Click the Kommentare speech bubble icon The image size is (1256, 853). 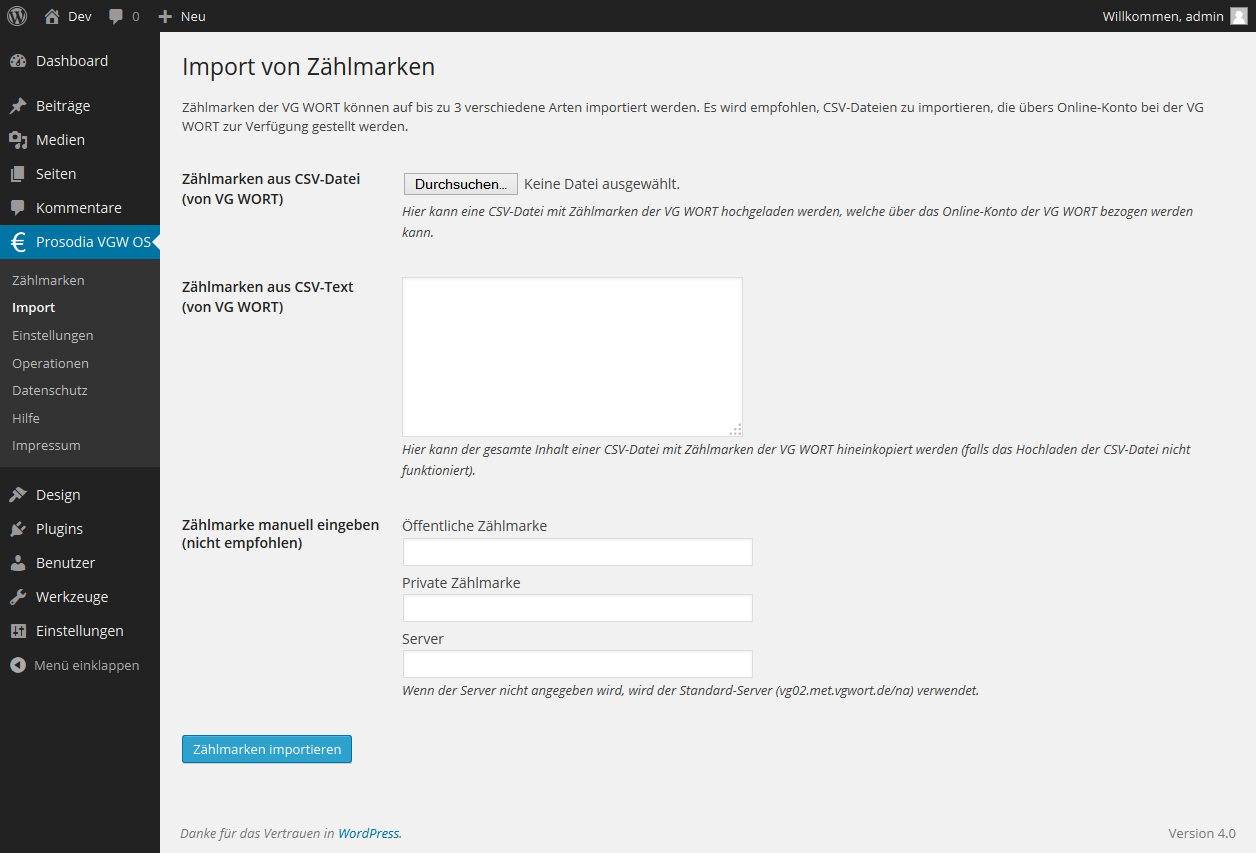click(x=18, y=208)
